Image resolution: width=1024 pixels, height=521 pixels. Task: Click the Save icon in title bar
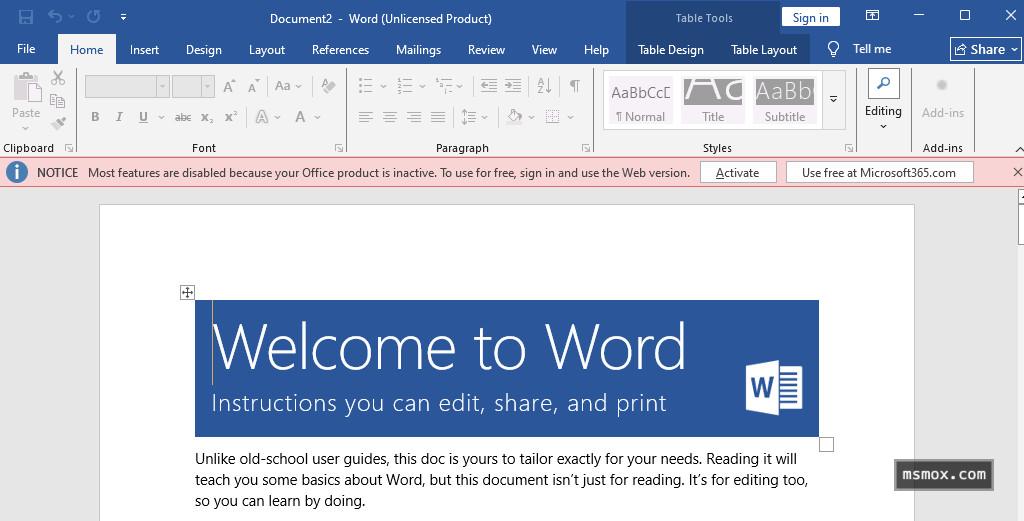pyautogui.click(x=26, y=17)
